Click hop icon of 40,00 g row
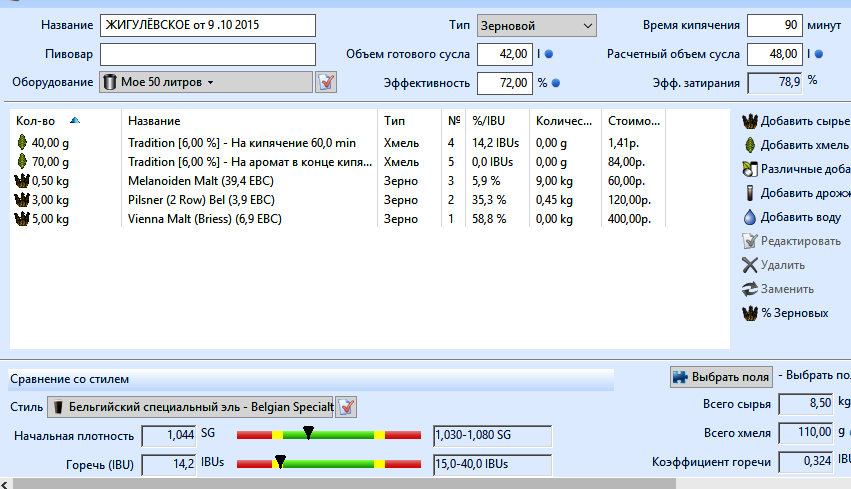This screenshot has width=851, height=489. point(22,142)
